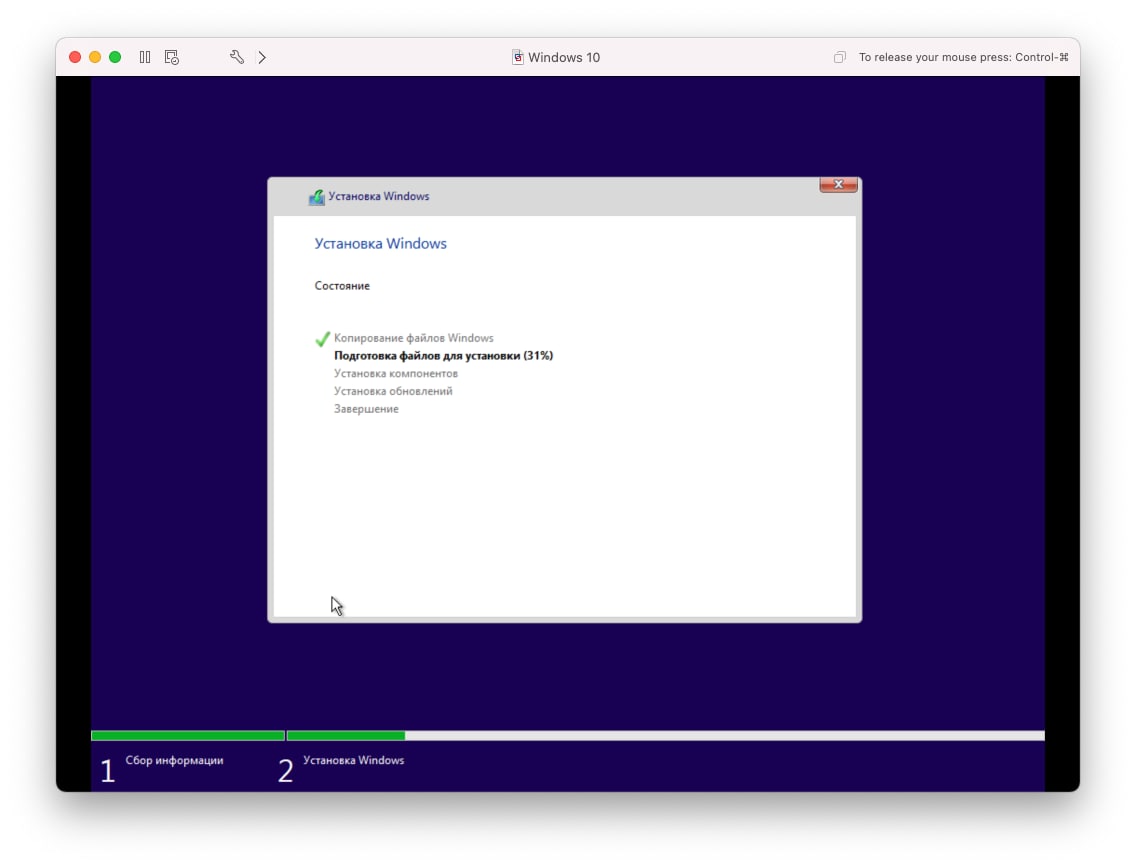The image size is (1136, 866).
Task: Minimize with the yellow macOS button
Action: pyautogui.click(x=95, y=57)
